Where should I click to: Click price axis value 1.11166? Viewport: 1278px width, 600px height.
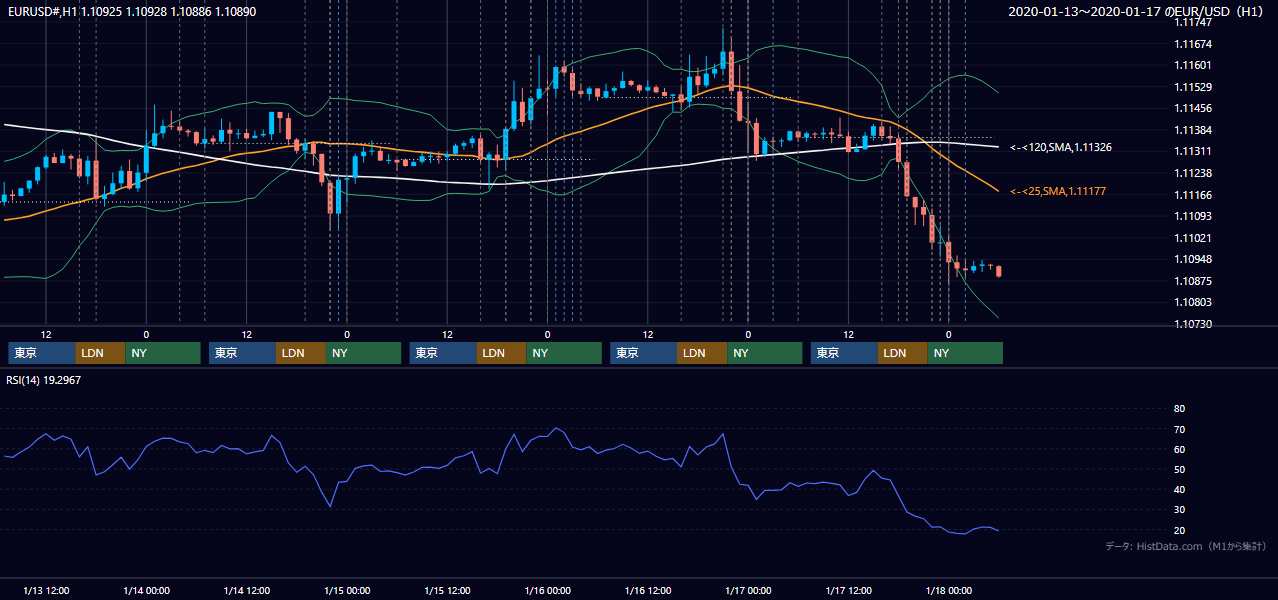point(1193,195)
